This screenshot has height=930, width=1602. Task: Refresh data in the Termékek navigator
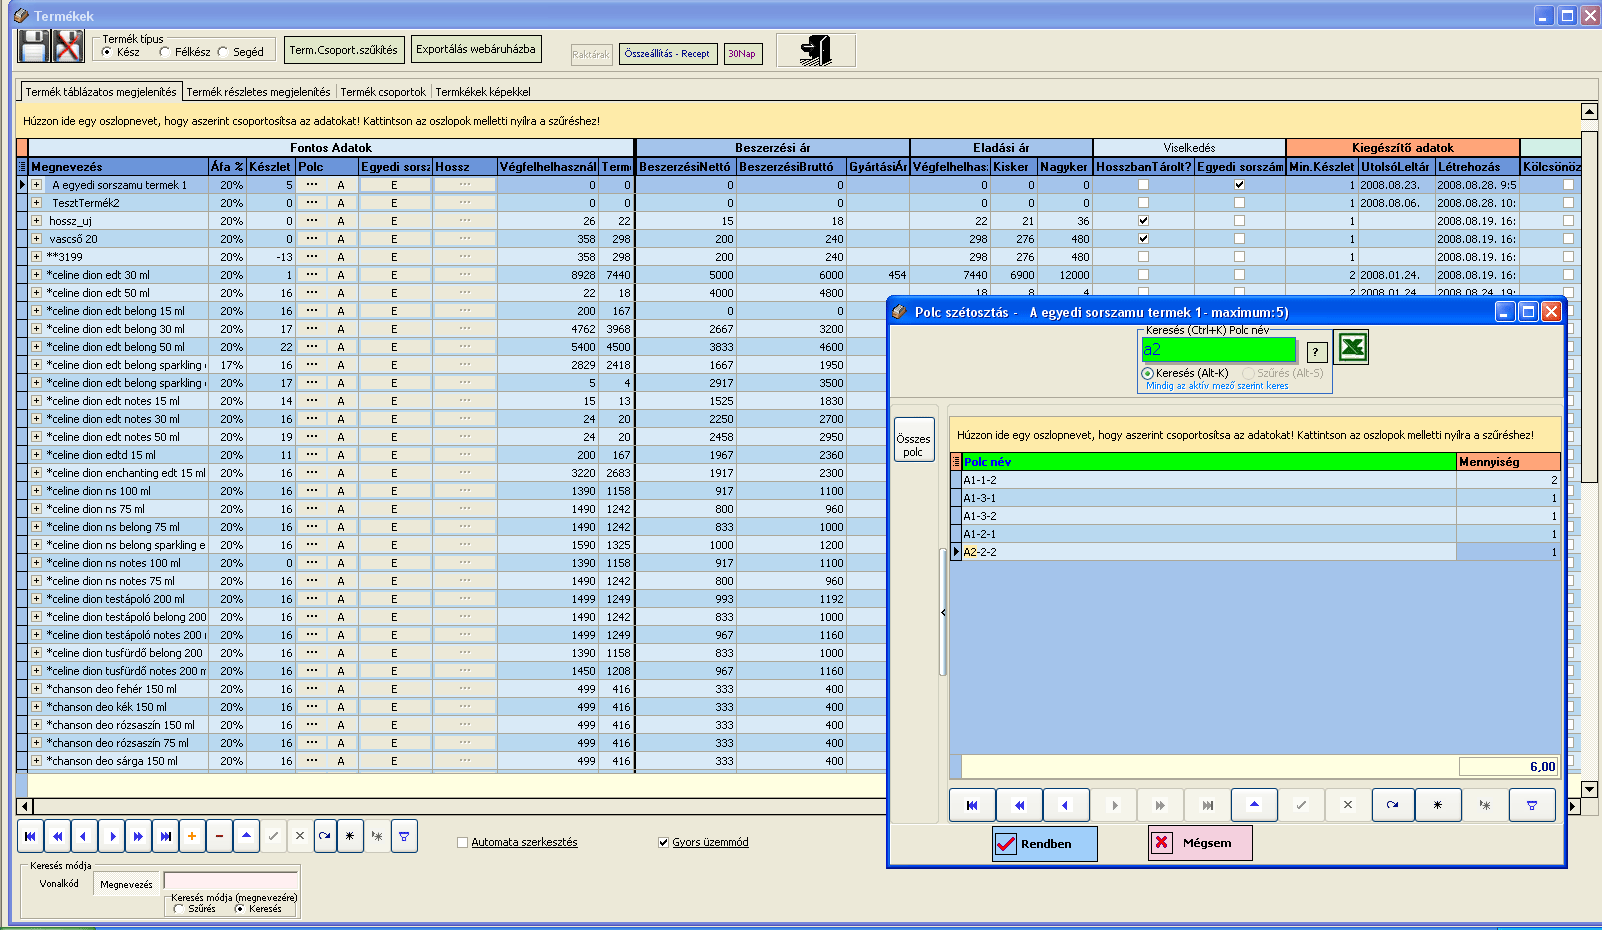point(325,836)
